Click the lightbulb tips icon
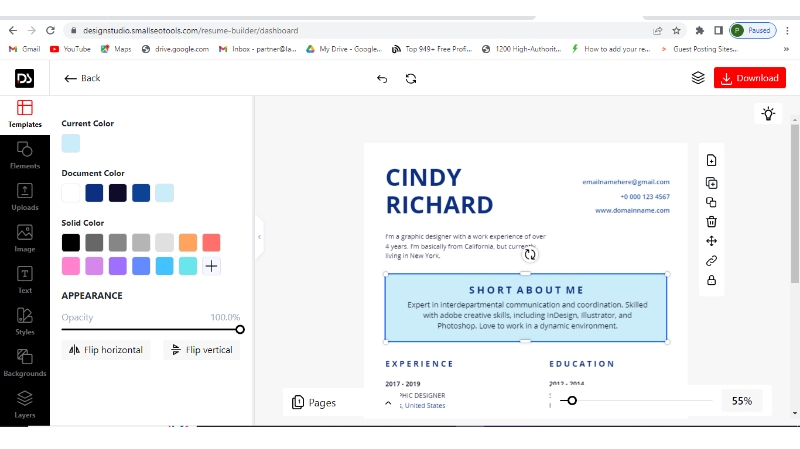Viewport: 800px width, 449px height. [768, 114]
